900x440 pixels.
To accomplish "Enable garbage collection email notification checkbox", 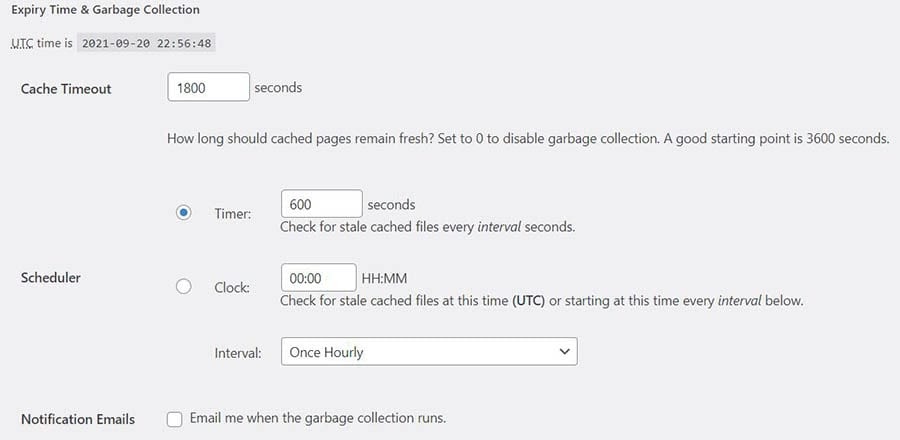I will tap(175, 418).
